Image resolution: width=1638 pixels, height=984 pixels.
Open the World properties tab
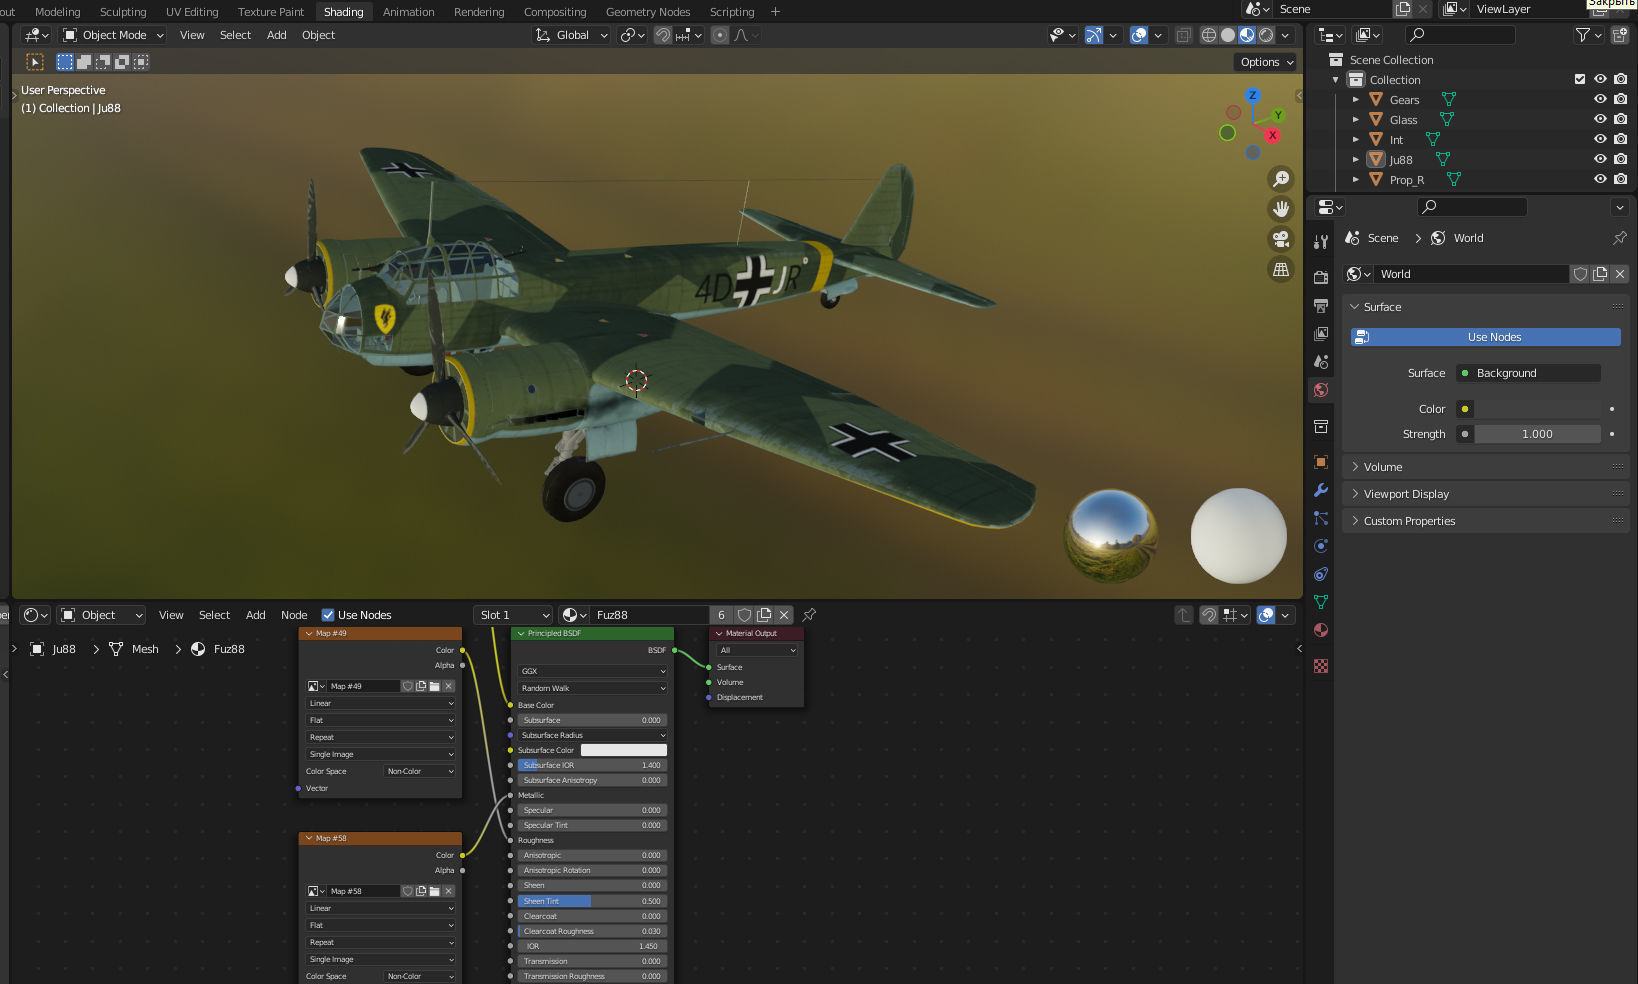(x=1321, y=390)
